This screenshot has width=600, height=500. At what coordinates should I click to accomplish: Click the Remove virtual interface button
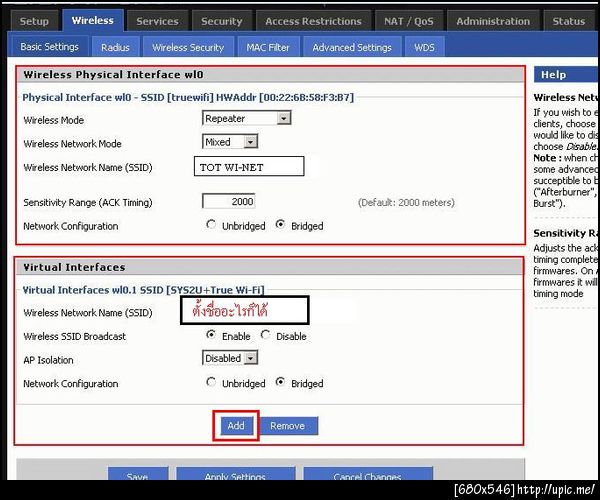pos(288,426)
